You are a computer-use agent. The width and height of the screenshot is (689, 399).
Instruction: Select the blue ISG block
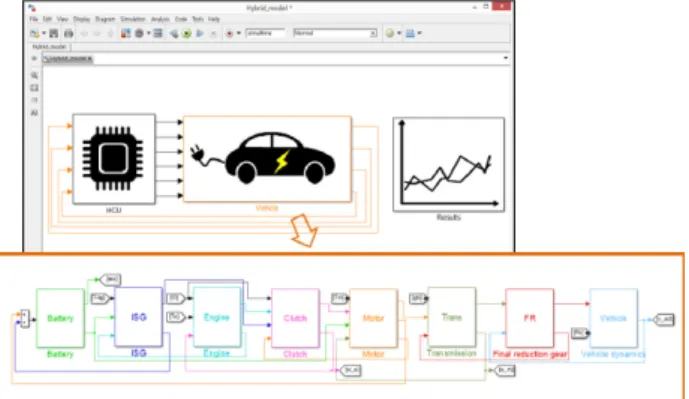138,317
